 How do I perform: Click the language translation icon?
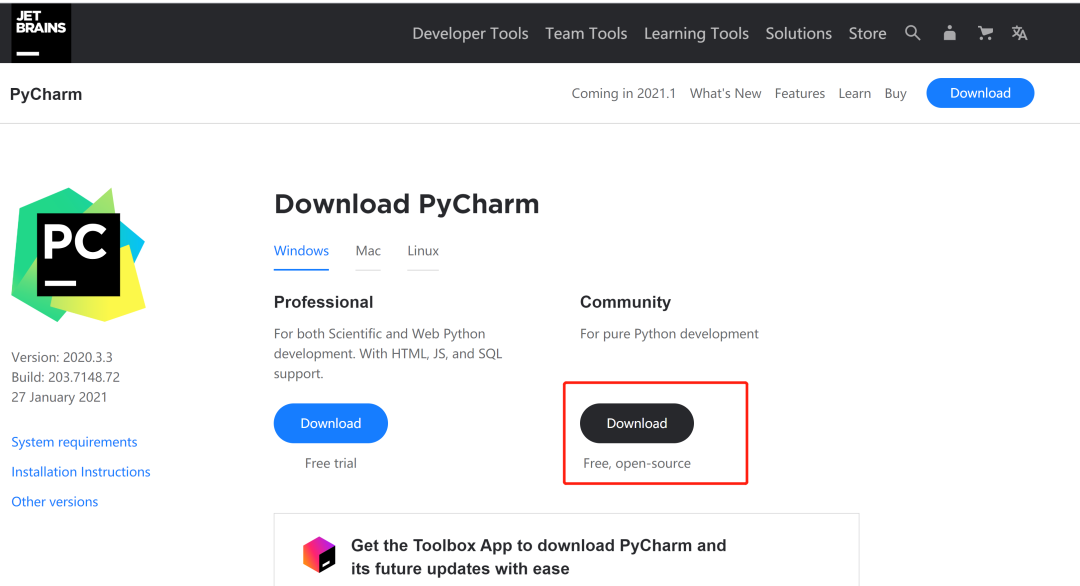click(1019, 33)
